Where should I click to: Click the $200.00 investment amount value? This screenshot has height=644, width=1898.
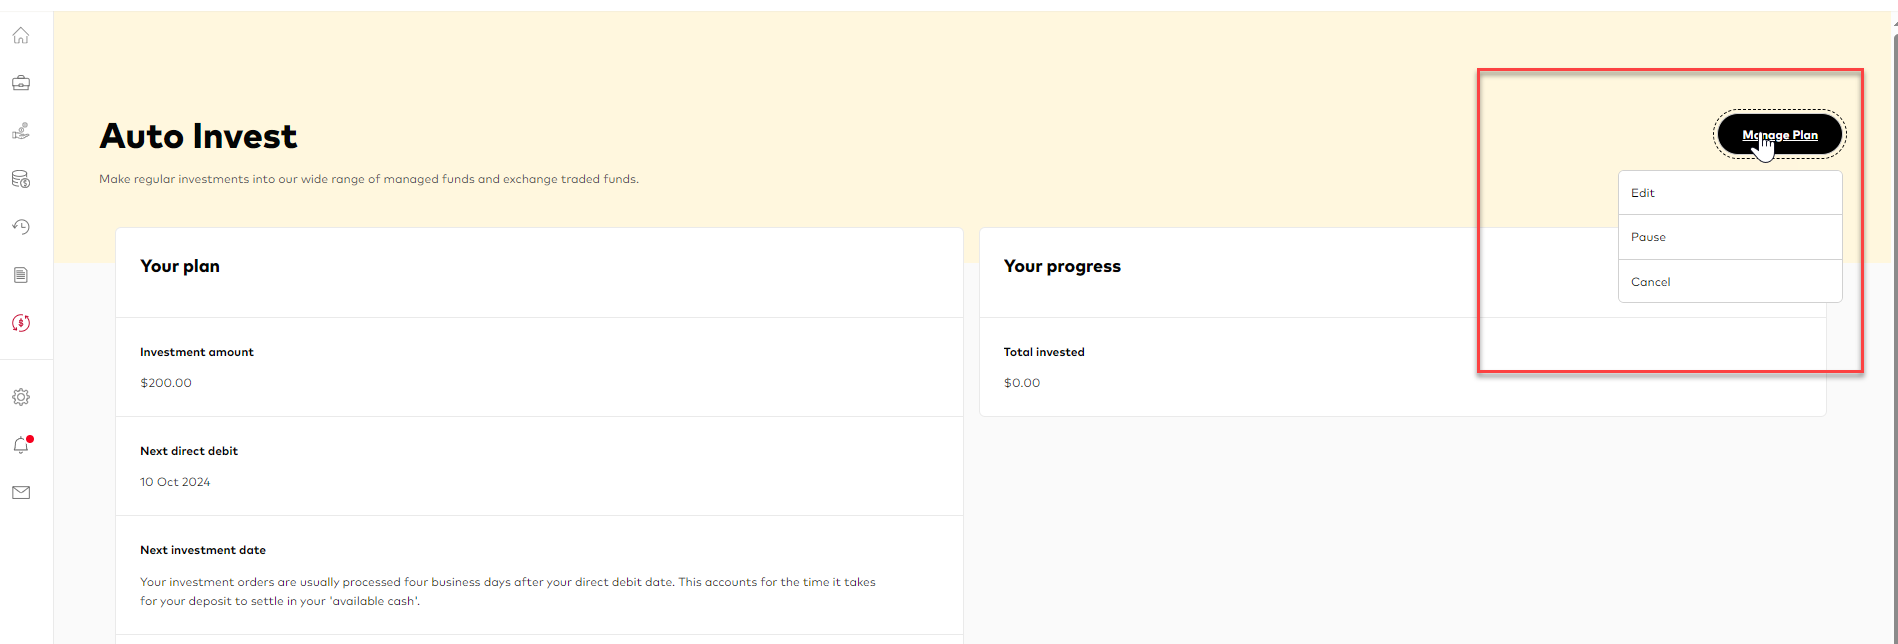pyautogui.click(x=166, y=383)
